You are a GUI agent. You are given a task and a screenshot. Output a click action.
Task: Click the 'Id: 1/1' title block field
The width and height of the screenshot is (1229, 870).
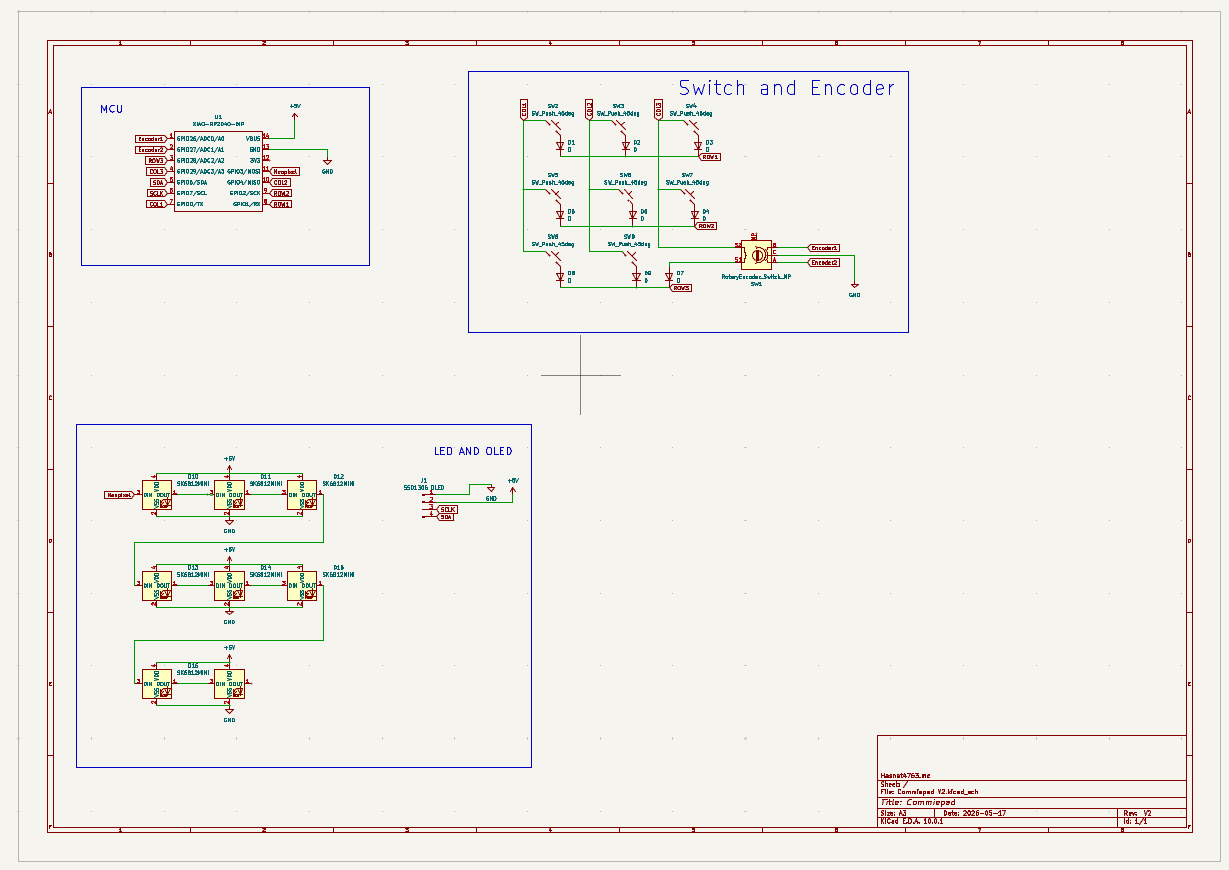1134,821
